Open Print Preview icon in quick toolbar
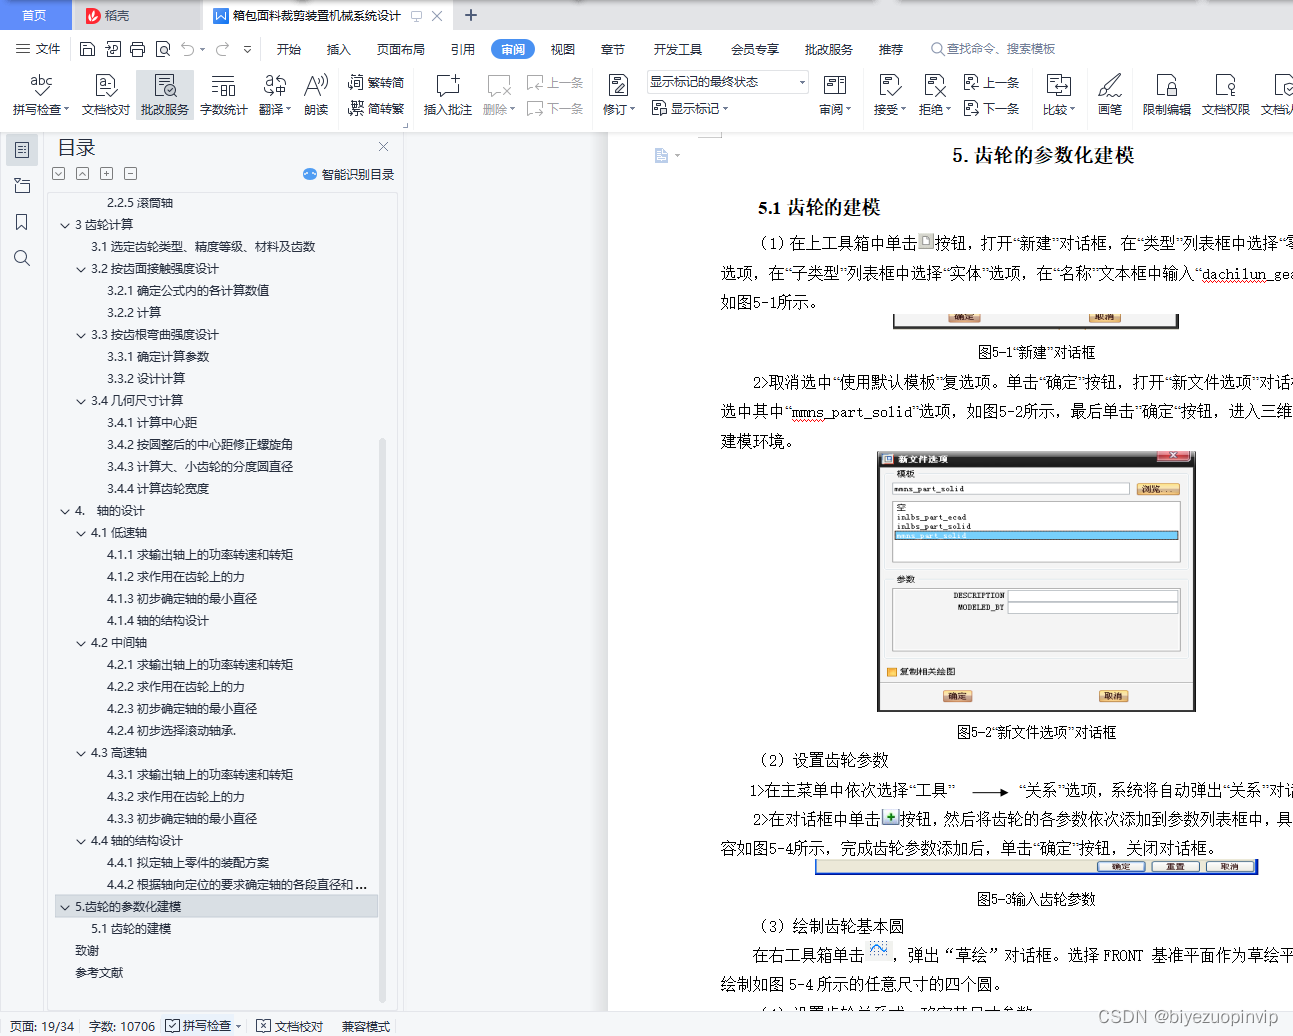Screen dimensions: 1293x1036 pos(163,49)
